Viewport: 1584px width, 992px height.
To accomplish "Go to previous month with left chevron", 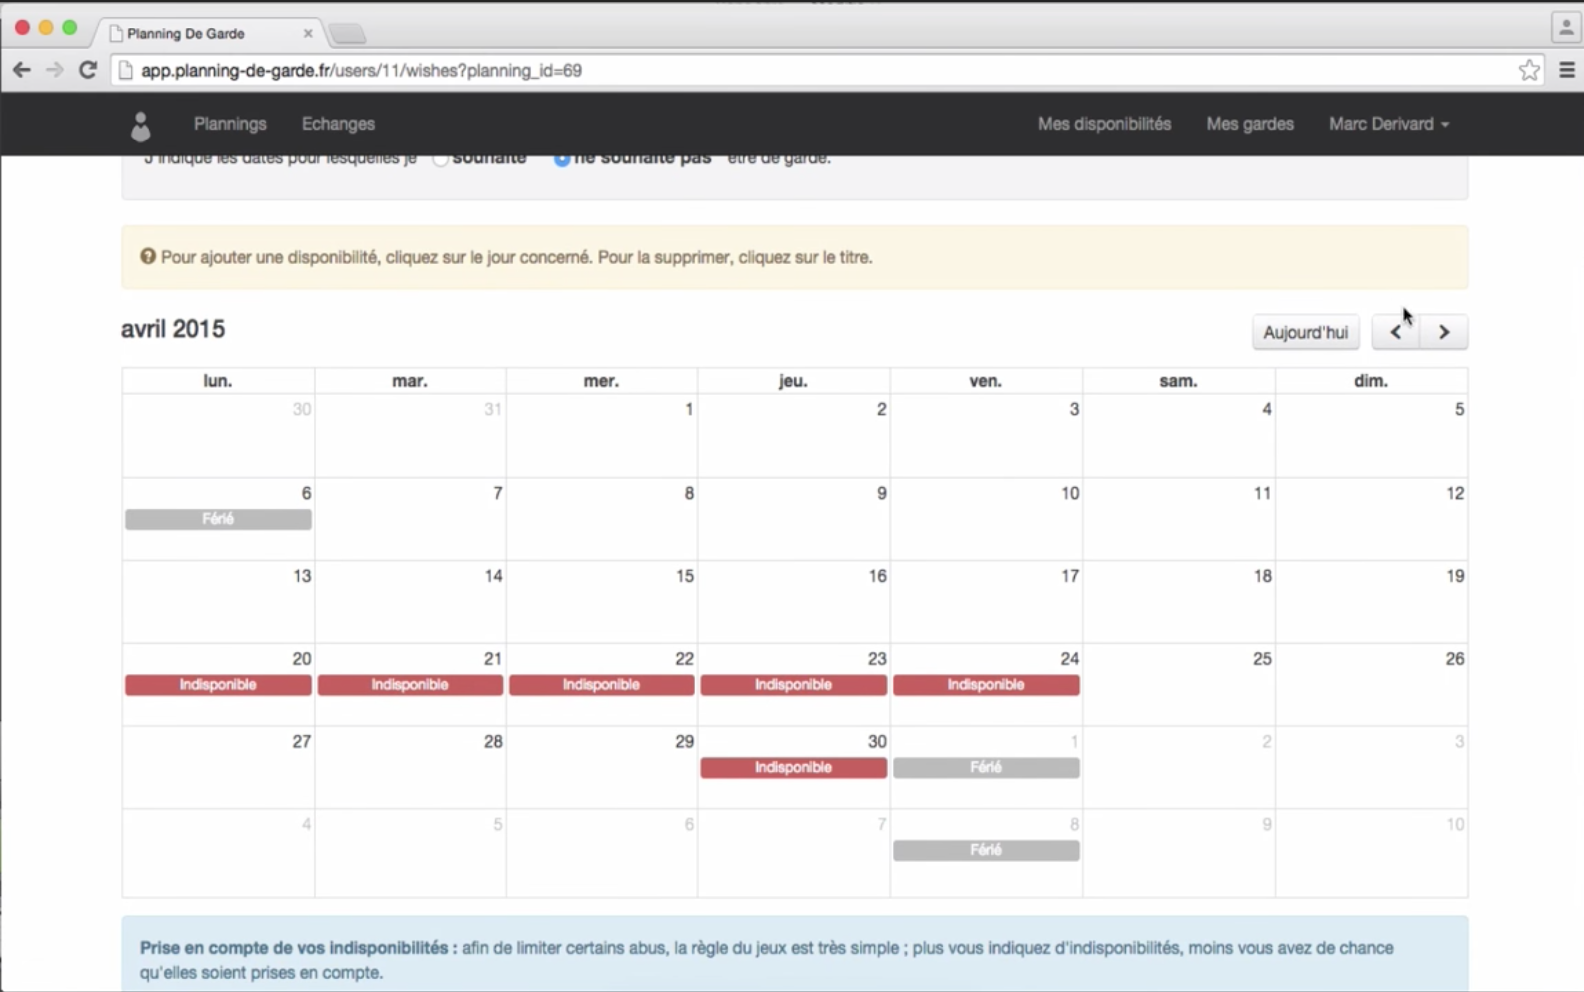I will 1396,332.
